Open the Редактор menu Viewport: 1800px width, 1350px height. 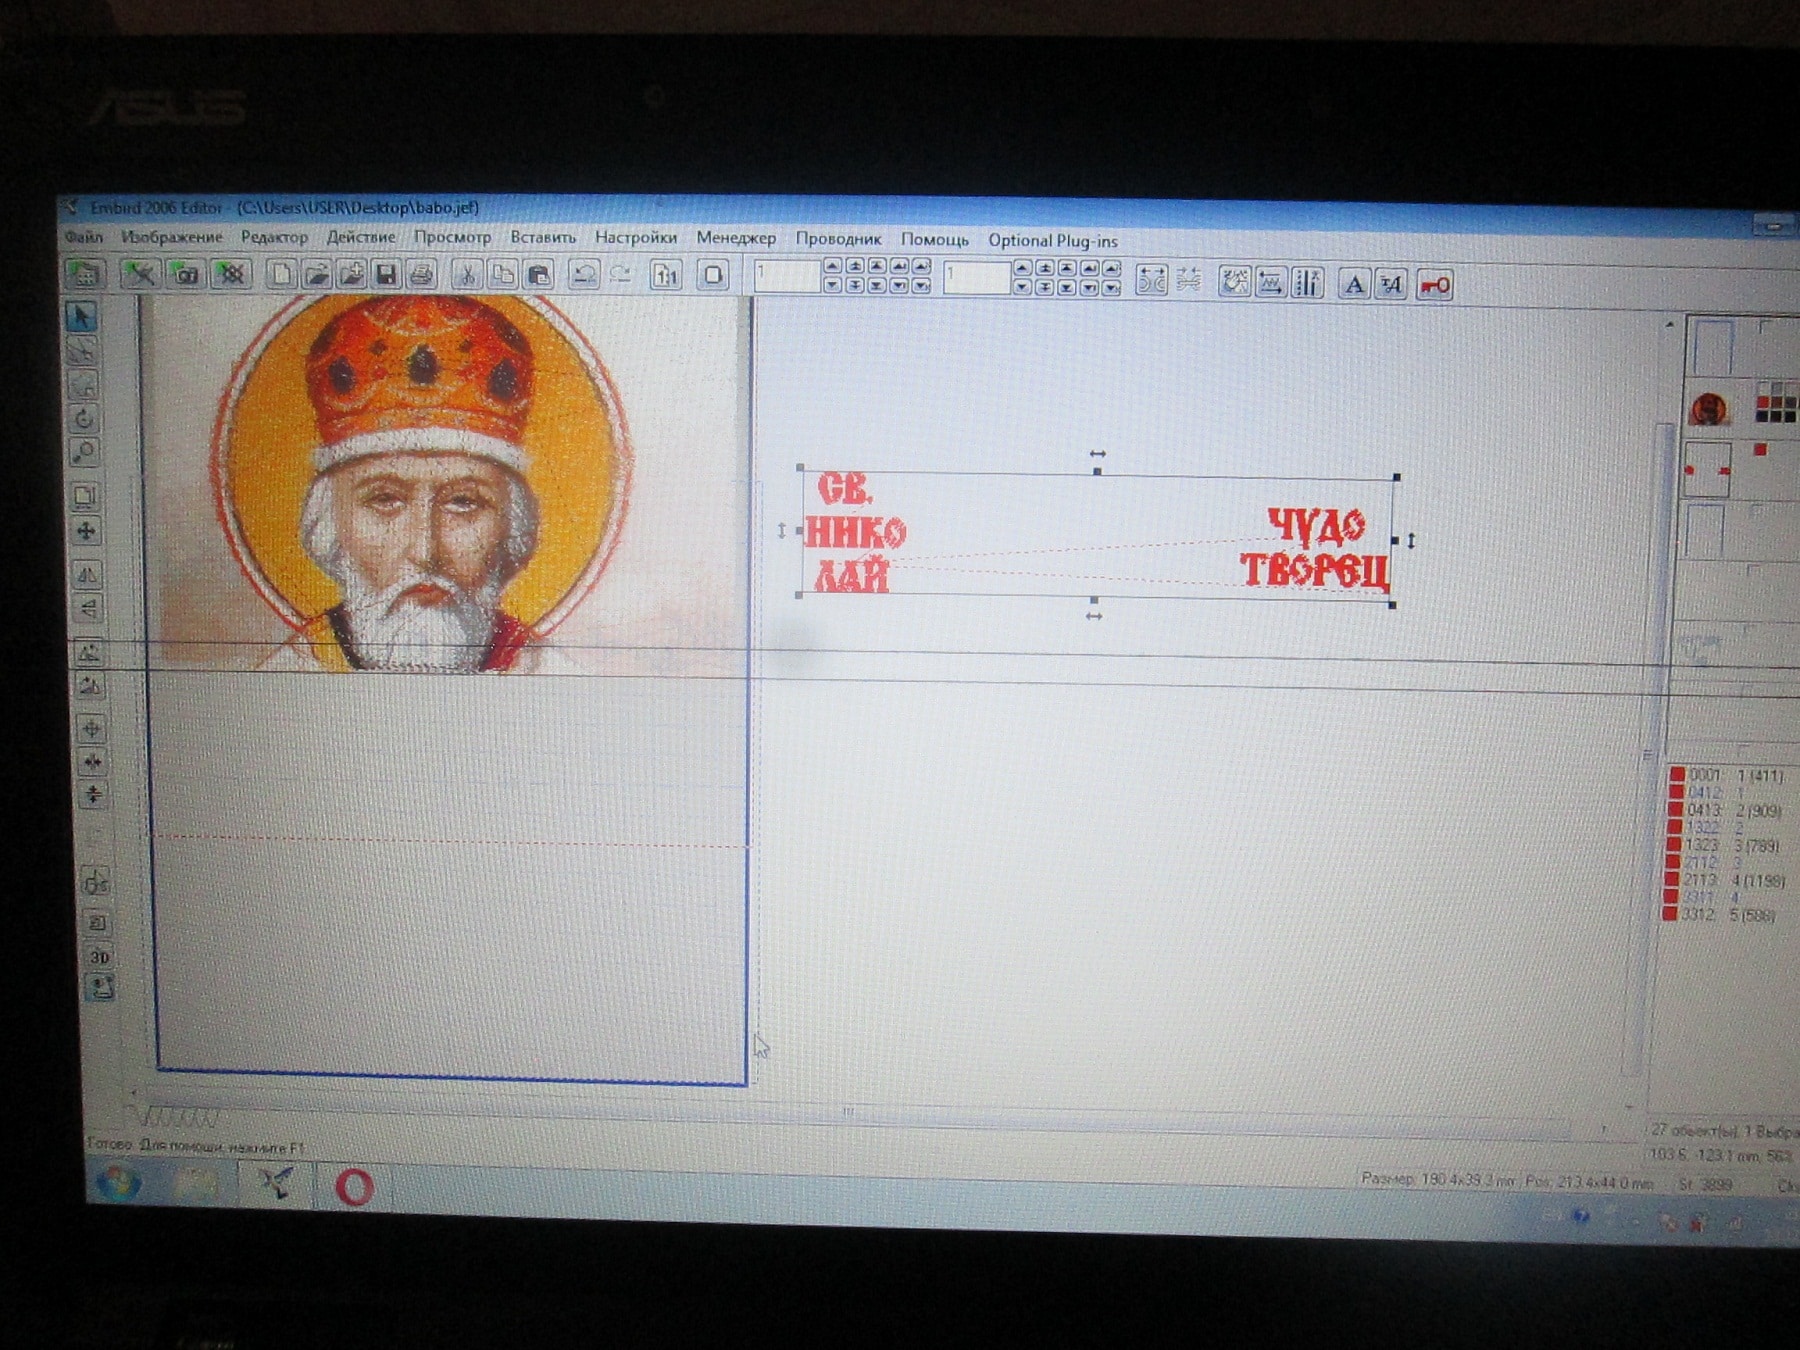click(274, 237)
